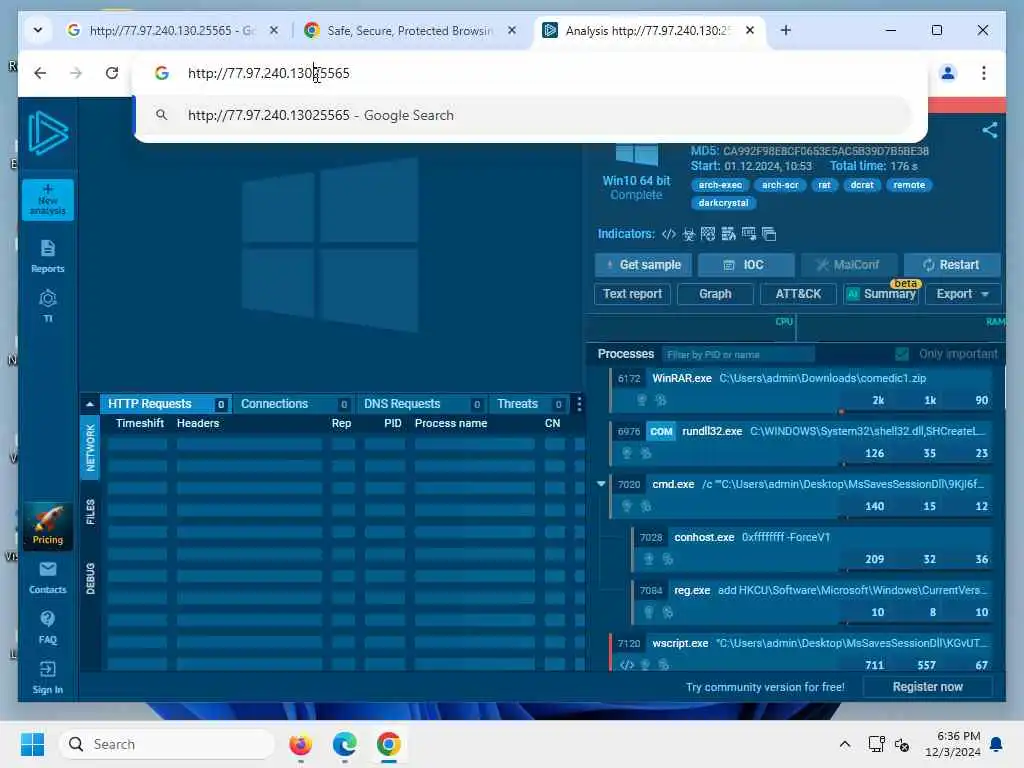Reload the page in Chrome
The width and height of the screenshot is (1024, 768).
(112, 73)
